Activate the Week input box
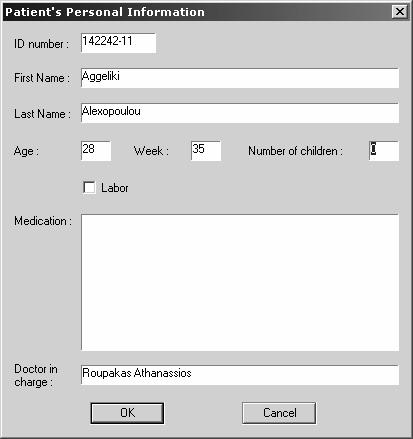413x439 pixels. [206, 151]
